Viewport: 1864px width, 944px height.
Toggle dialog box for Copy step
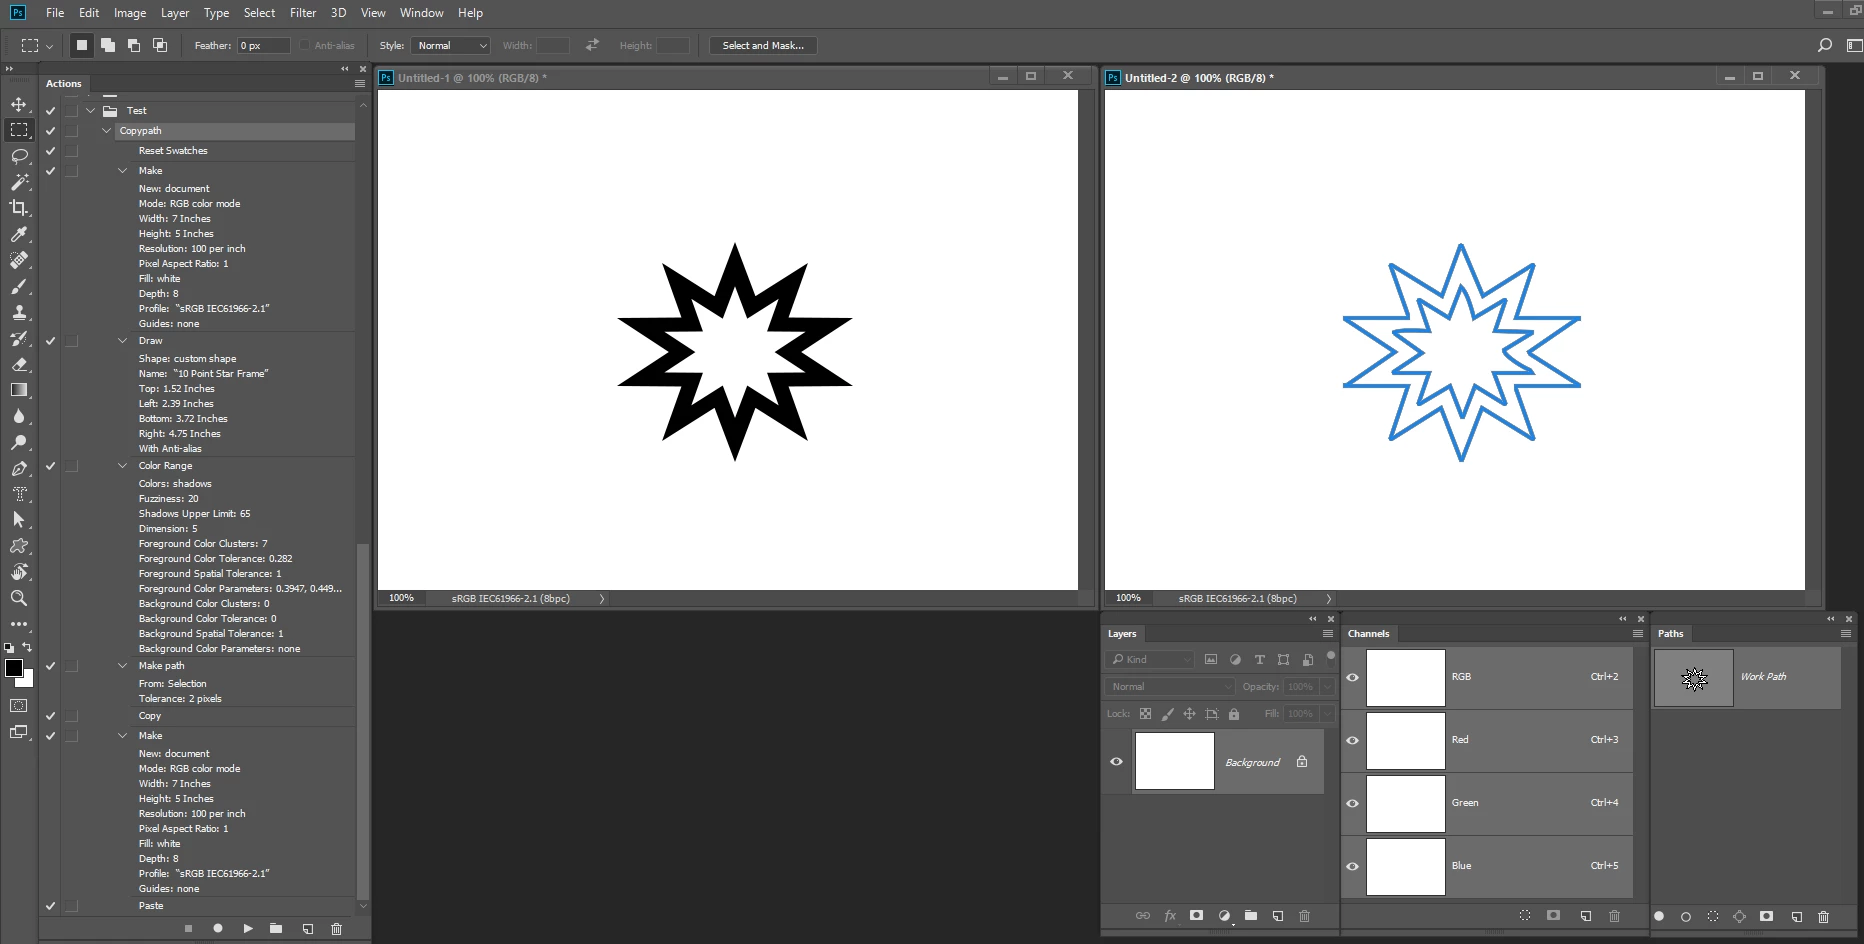click(71, 716)
